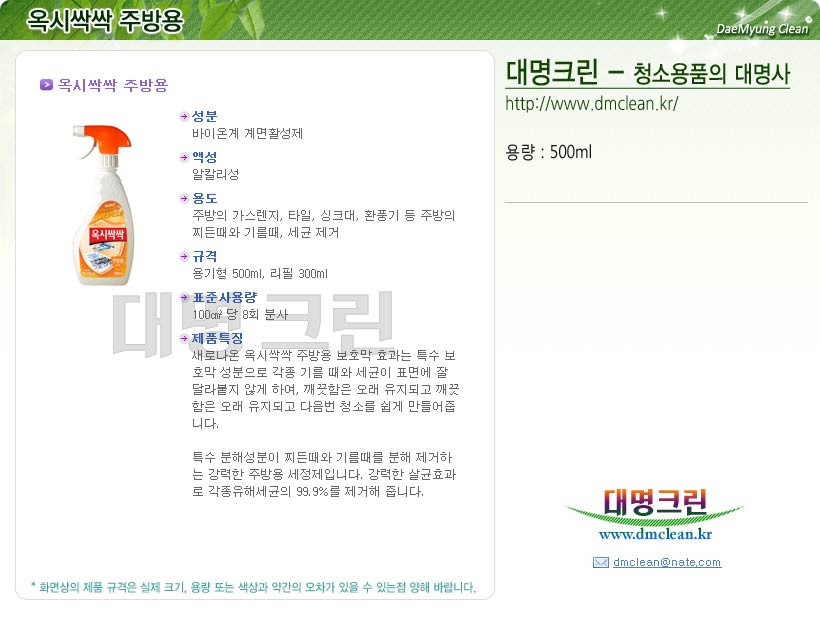Click the purple arrow icon beside 옥시싹싹 주방용 heading
820x620 pixels.
tap(46, 84)
